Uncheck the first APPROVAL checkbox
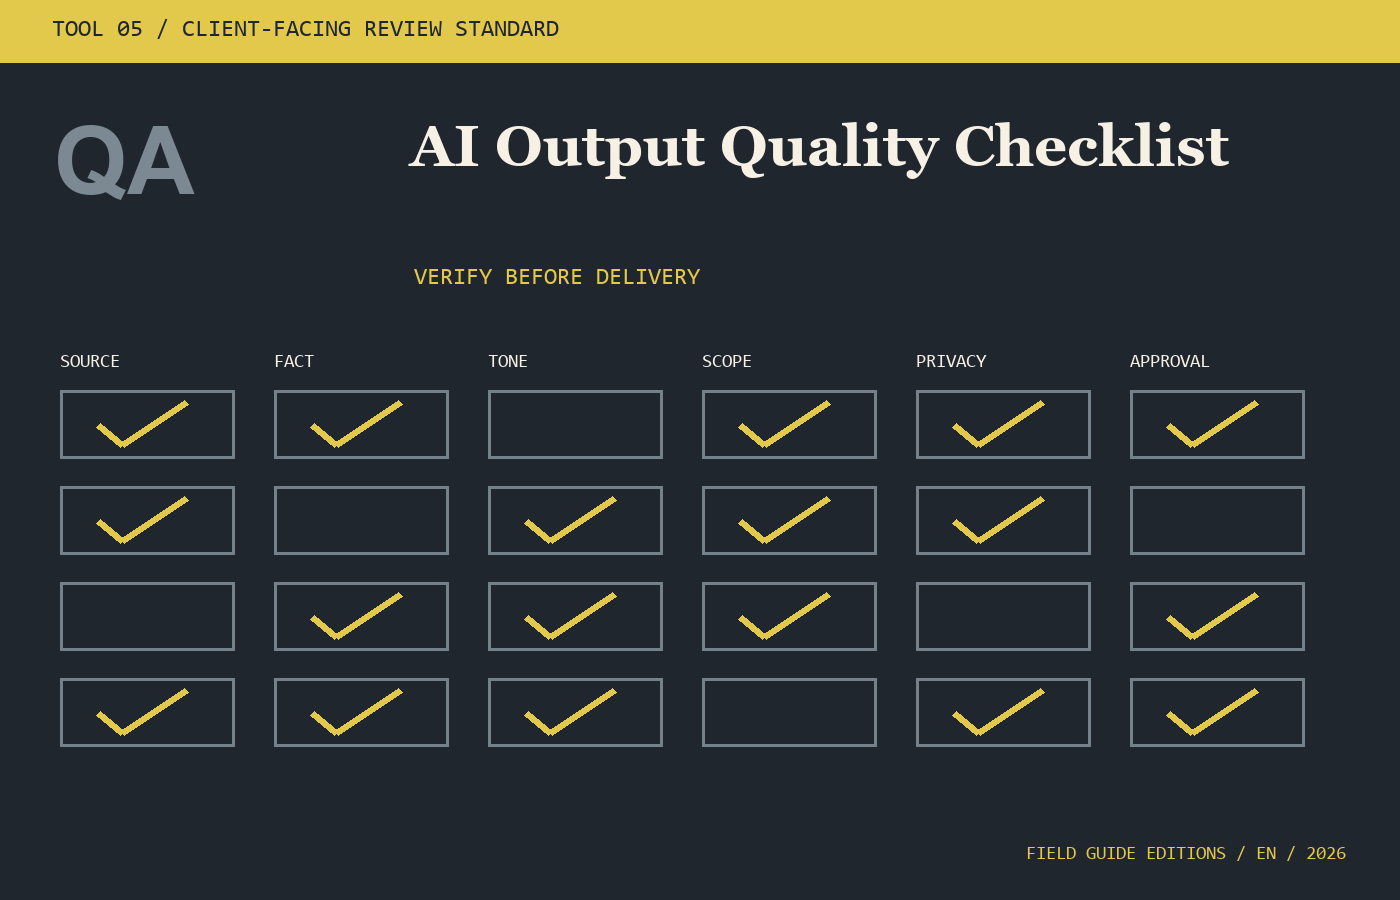Image resolution: width=1400 pixels, height=900 pixels. (x=1217, y=424)
